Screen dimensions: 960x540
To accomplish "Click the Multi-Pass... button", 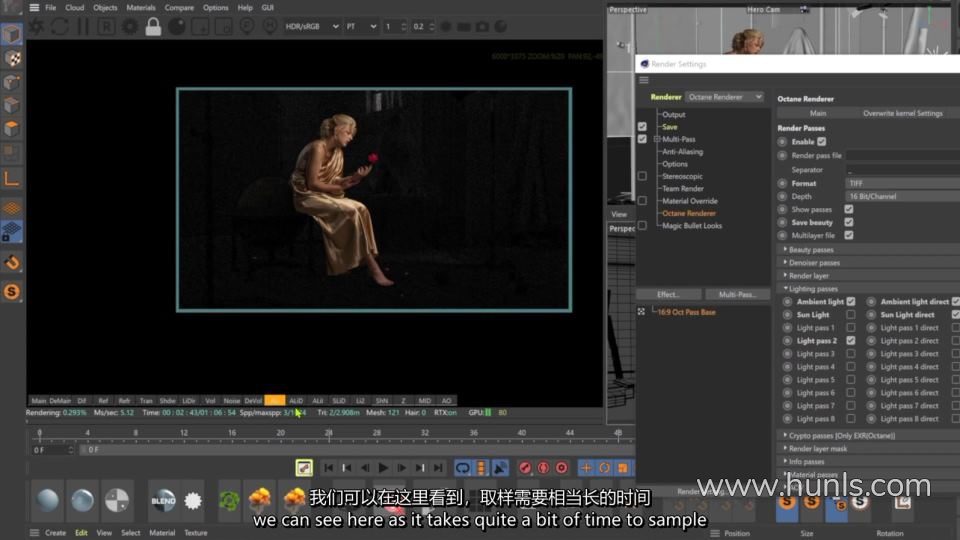I will pyautogui.click(x=737, y=294).
